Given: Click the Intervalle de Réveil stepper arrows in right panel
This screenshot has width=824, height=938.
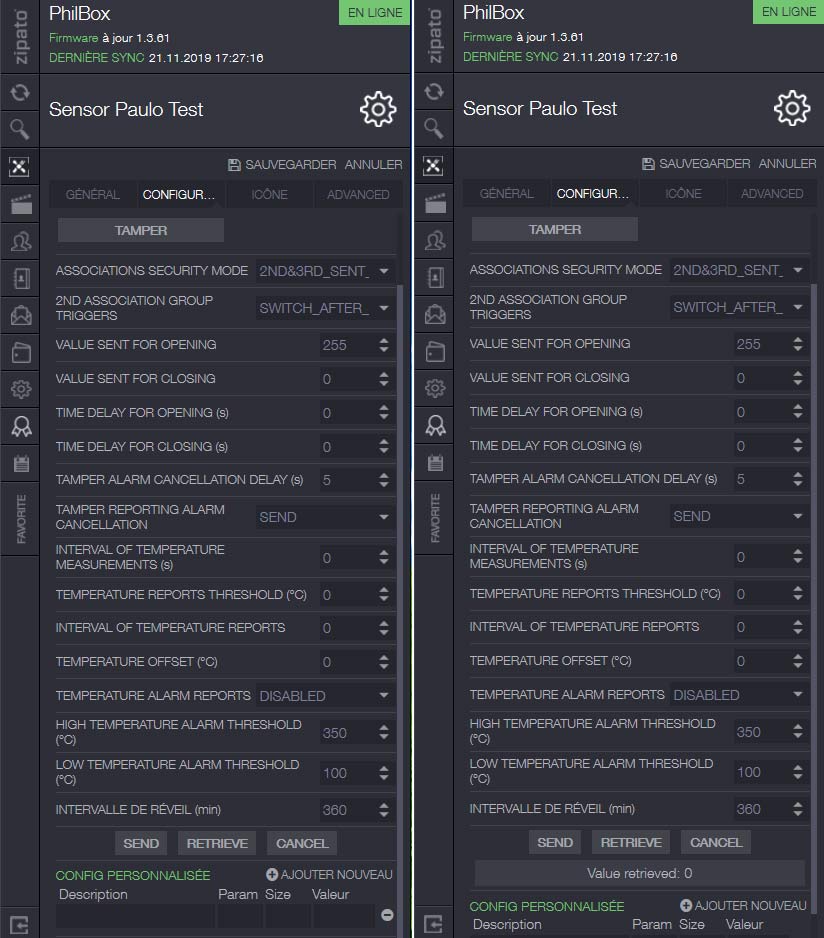Looking at the screenshot, I should pos(798,809).
